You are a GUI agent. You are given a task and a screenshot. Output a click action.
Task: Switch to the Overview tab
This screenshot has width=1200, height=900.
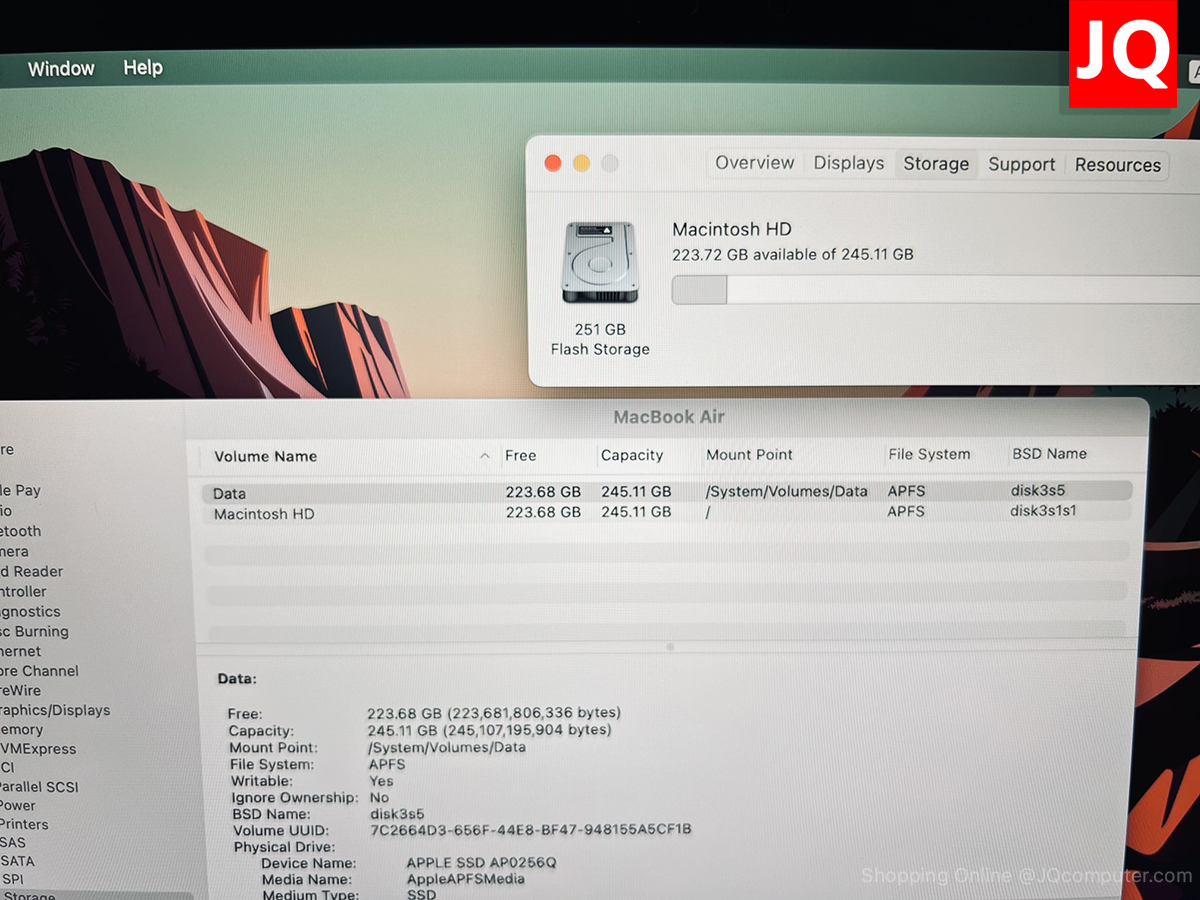pos(755,163)
